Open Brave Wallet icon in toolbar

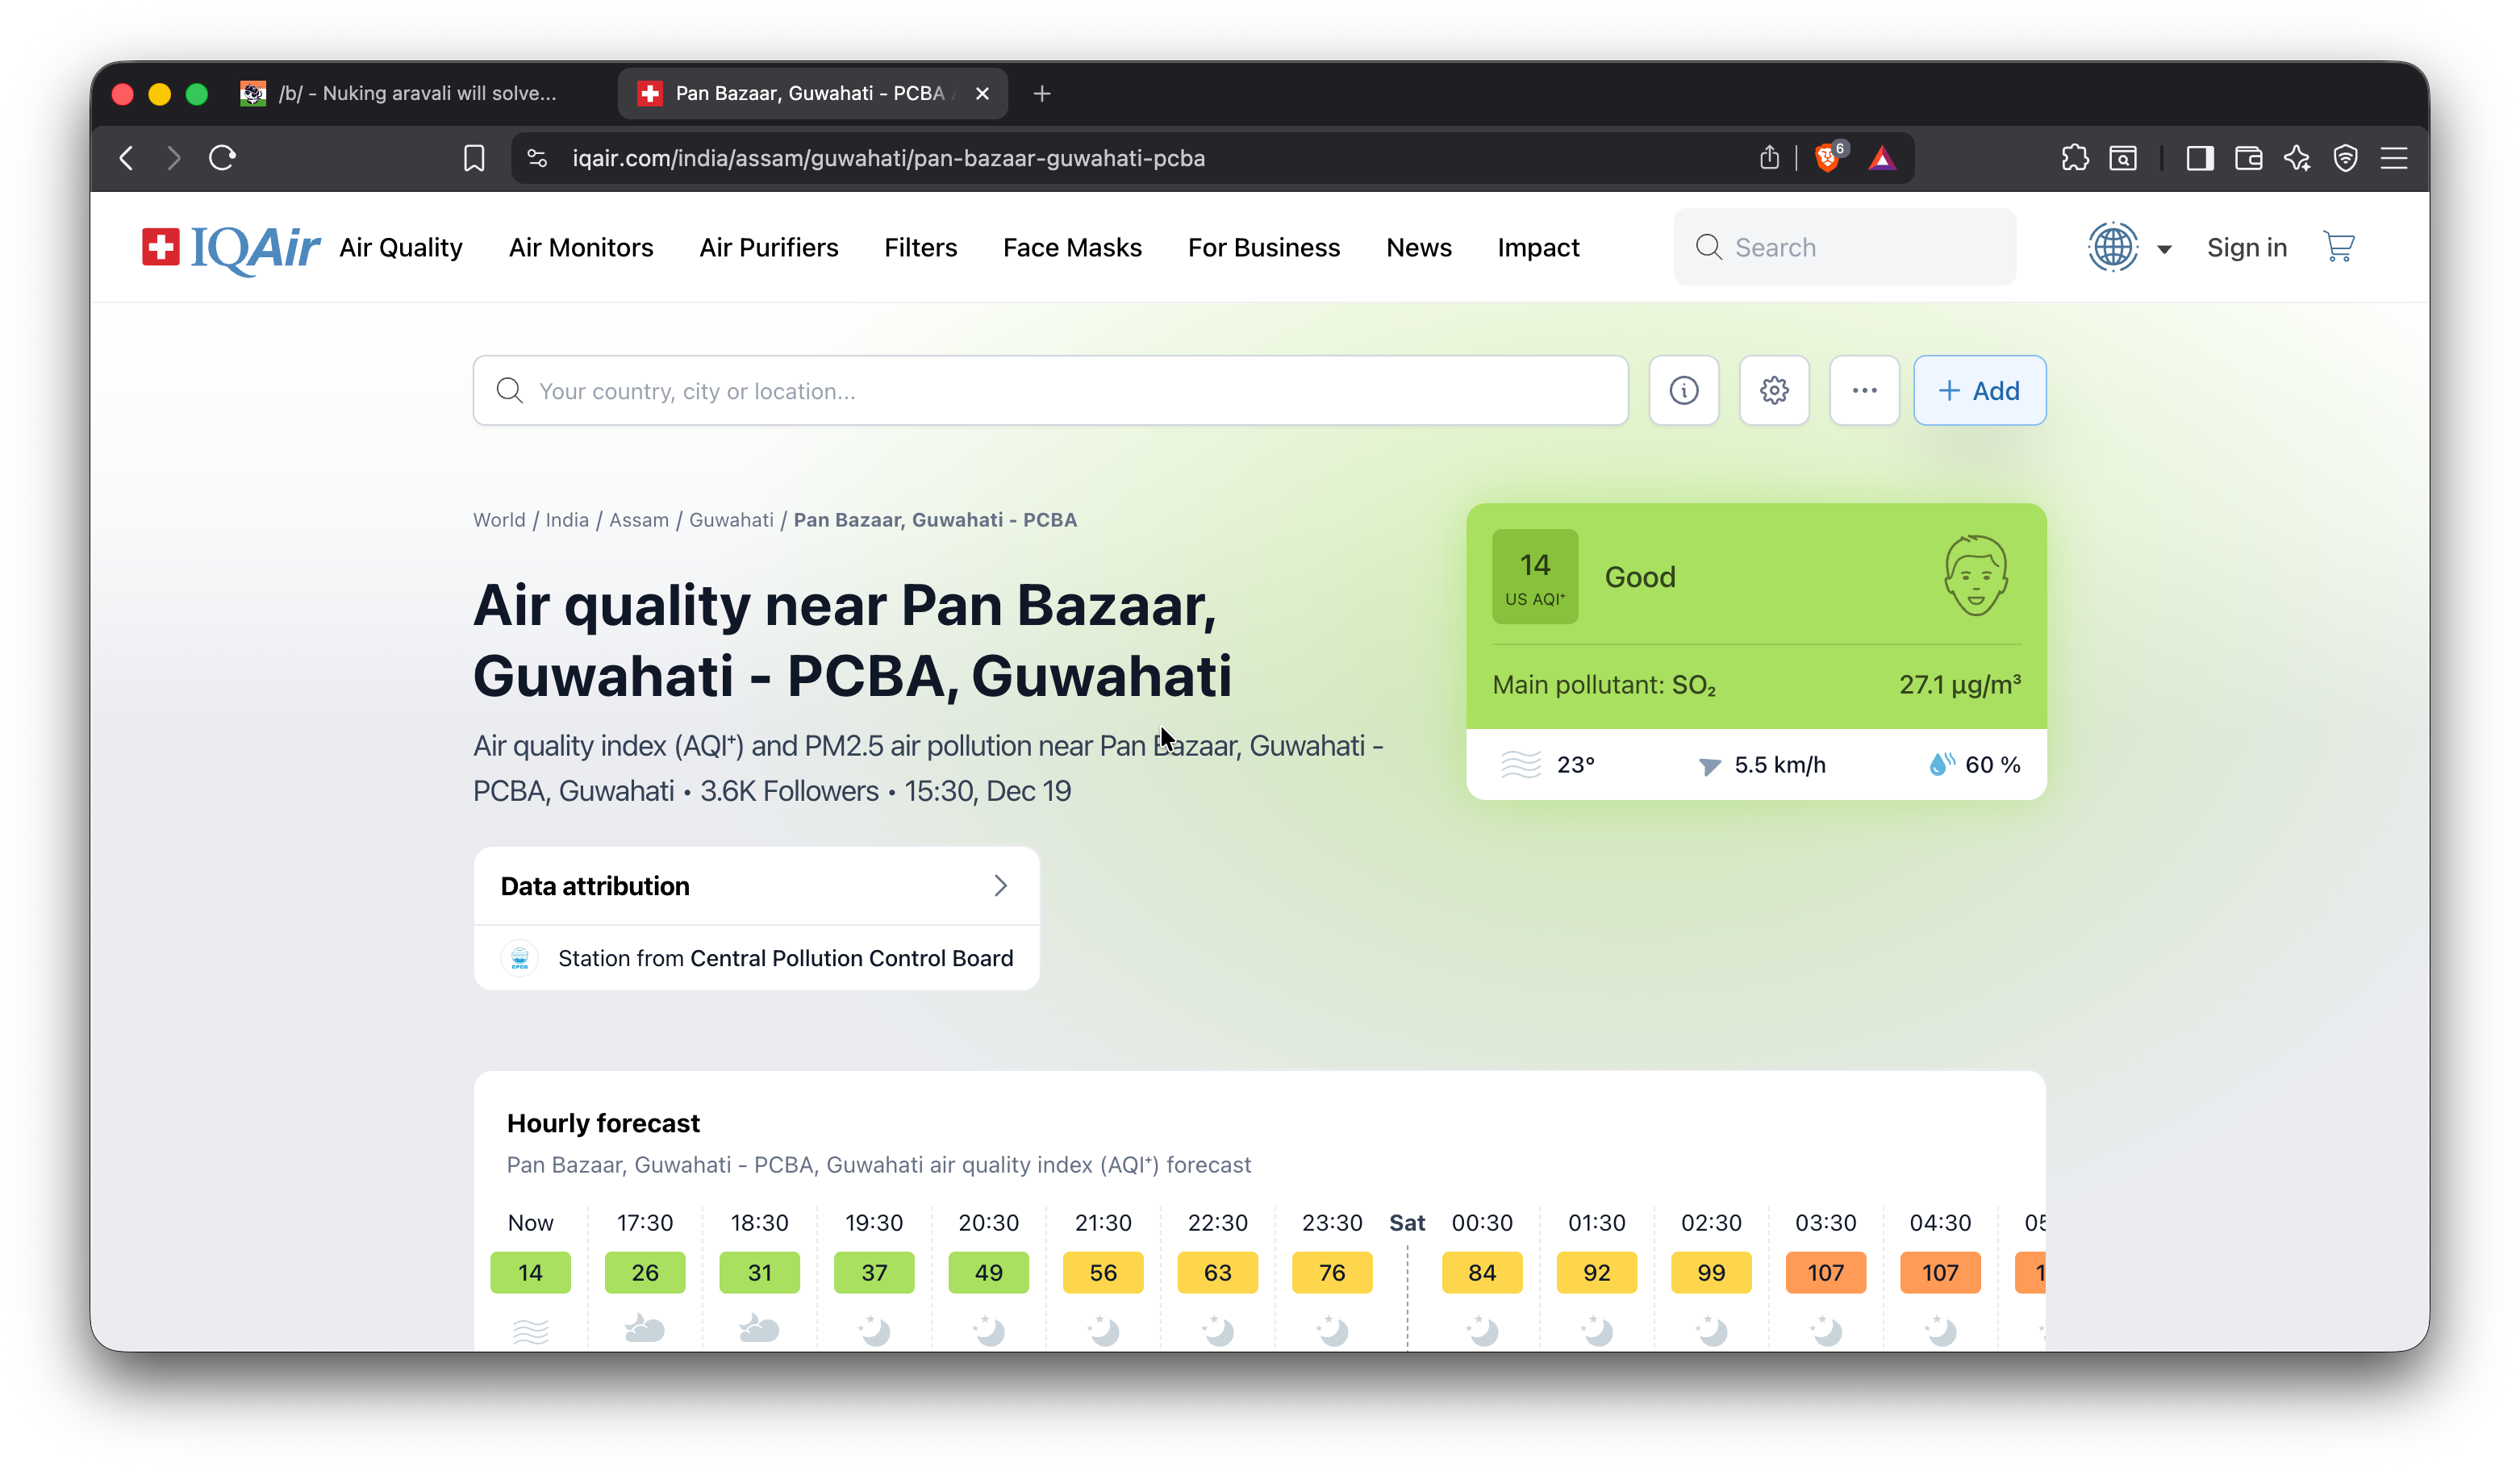[2249, 158]
